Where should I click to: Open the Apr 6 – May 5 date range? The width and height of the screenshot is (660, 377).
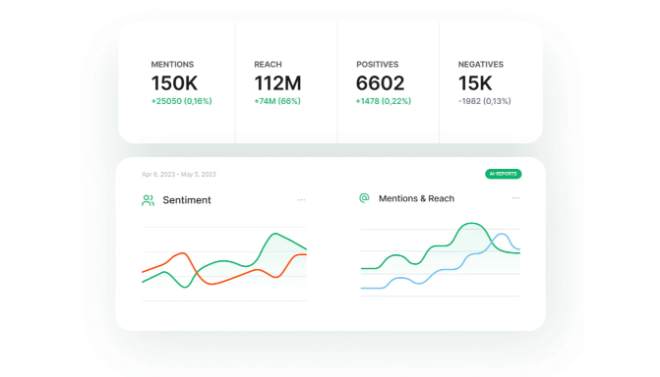coord(179,174)
